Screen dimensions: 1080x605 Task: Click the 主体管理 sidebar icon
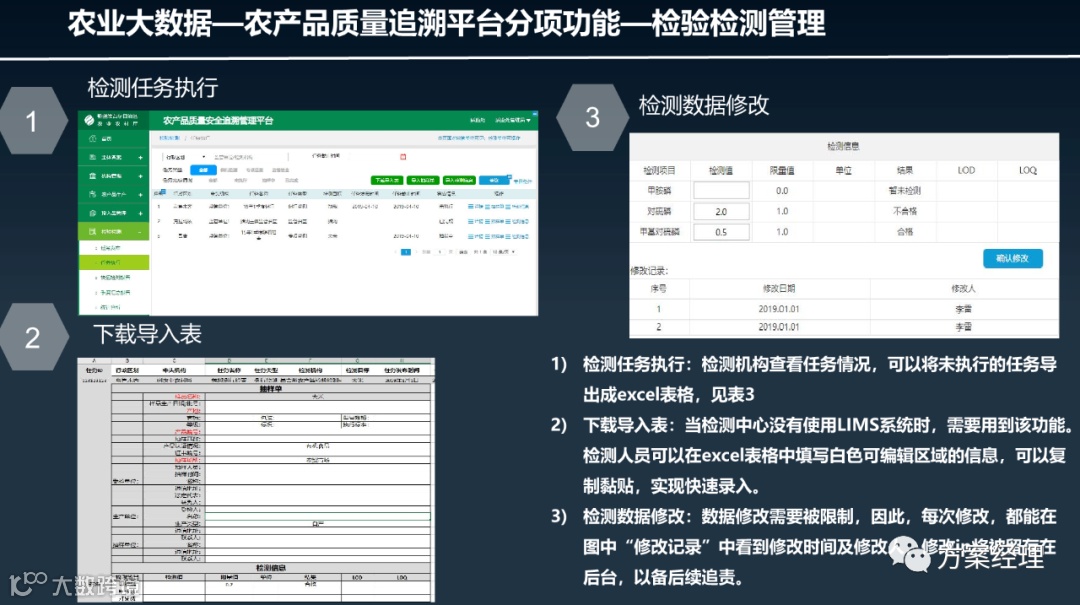click(92, 158)
